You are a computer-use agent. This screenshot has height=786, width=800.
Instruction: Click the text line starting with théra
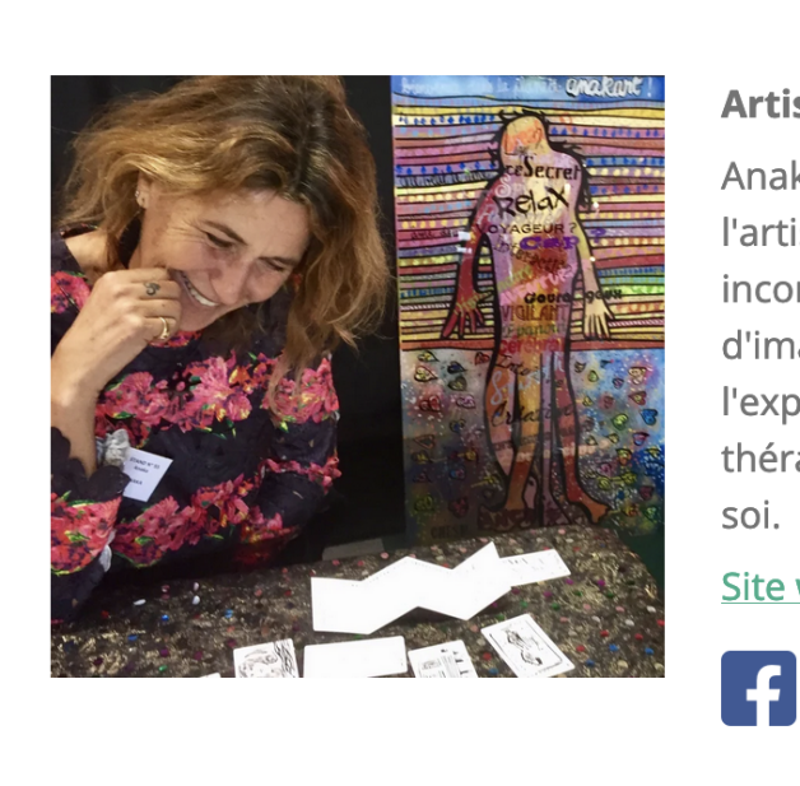tap(761, 459)
